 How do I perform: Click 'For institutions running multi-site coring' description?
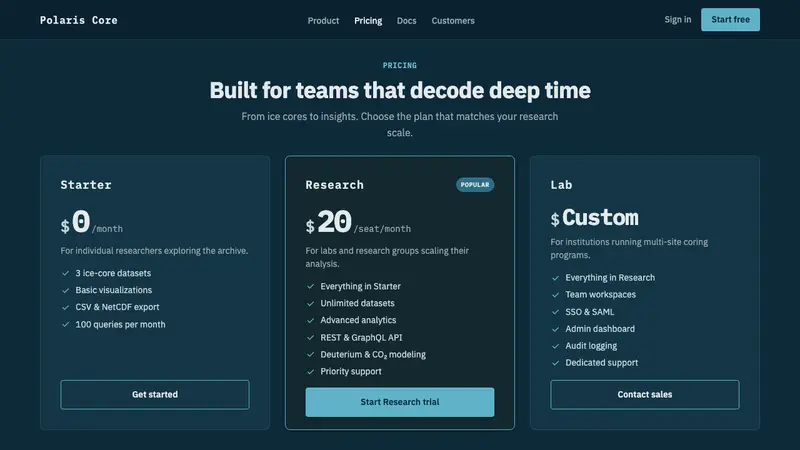[629, 248]
